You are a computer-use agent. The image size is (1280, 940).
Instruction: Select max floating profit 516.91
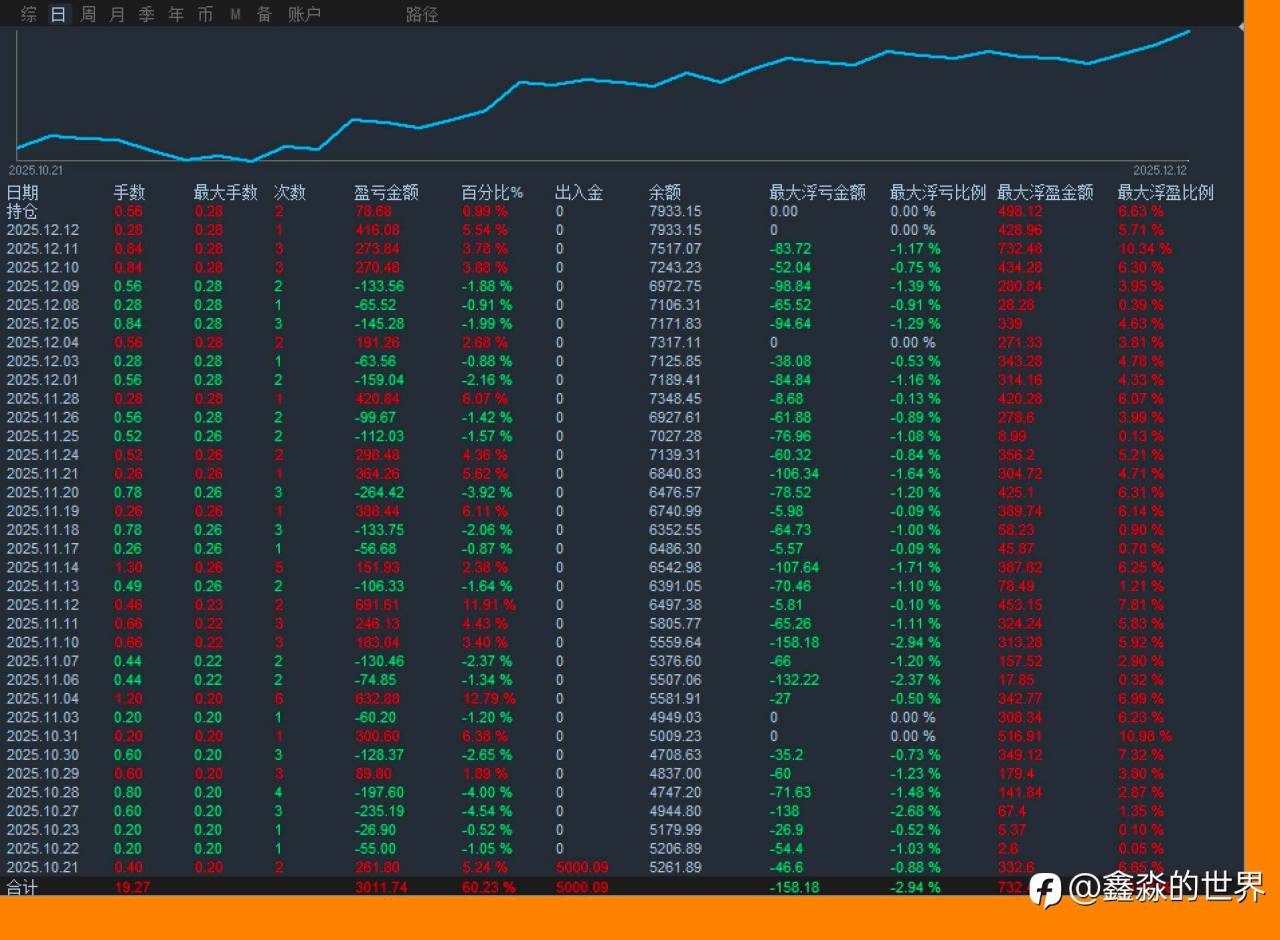point(1020,736)
